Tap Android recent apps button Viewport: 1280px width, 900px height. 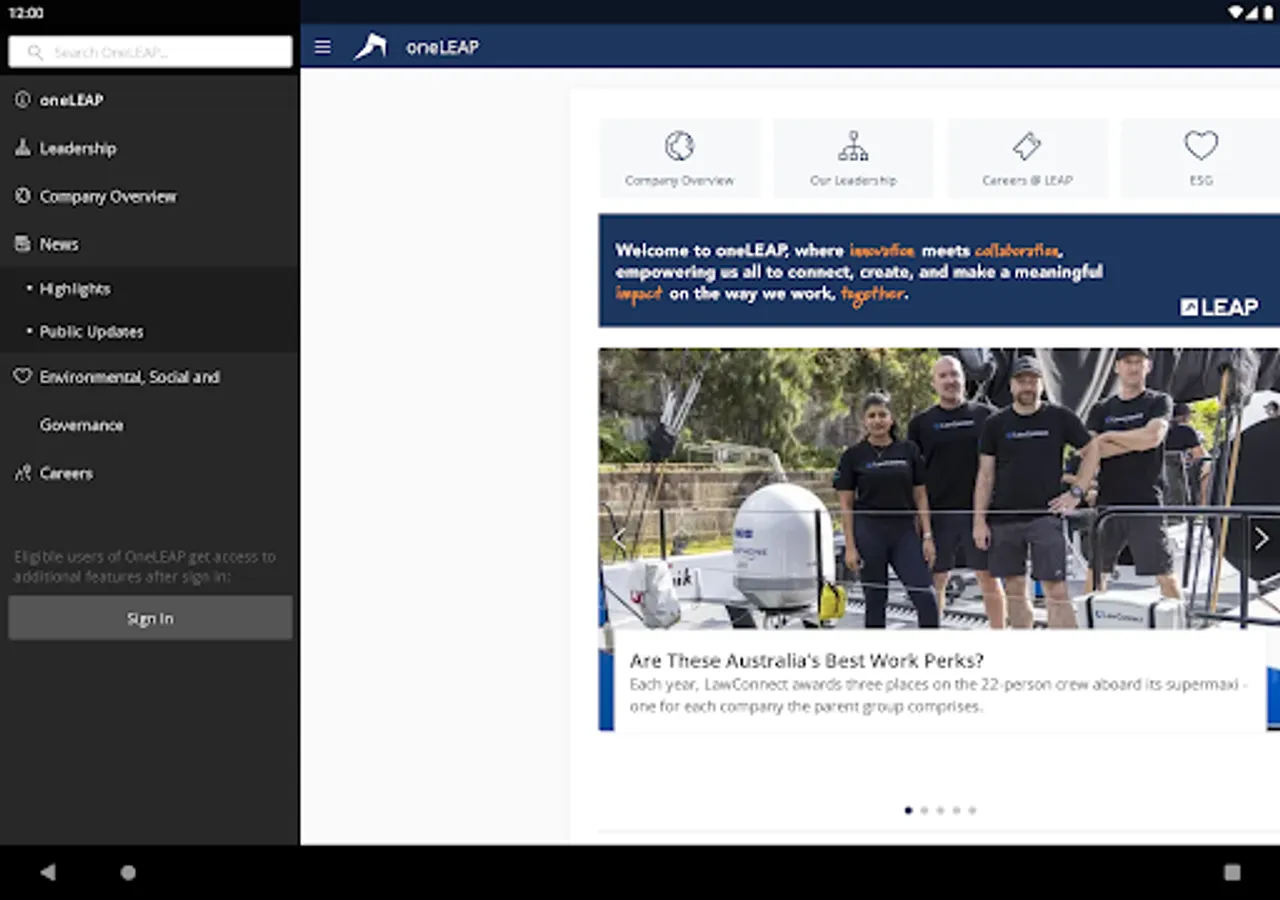1232,872
